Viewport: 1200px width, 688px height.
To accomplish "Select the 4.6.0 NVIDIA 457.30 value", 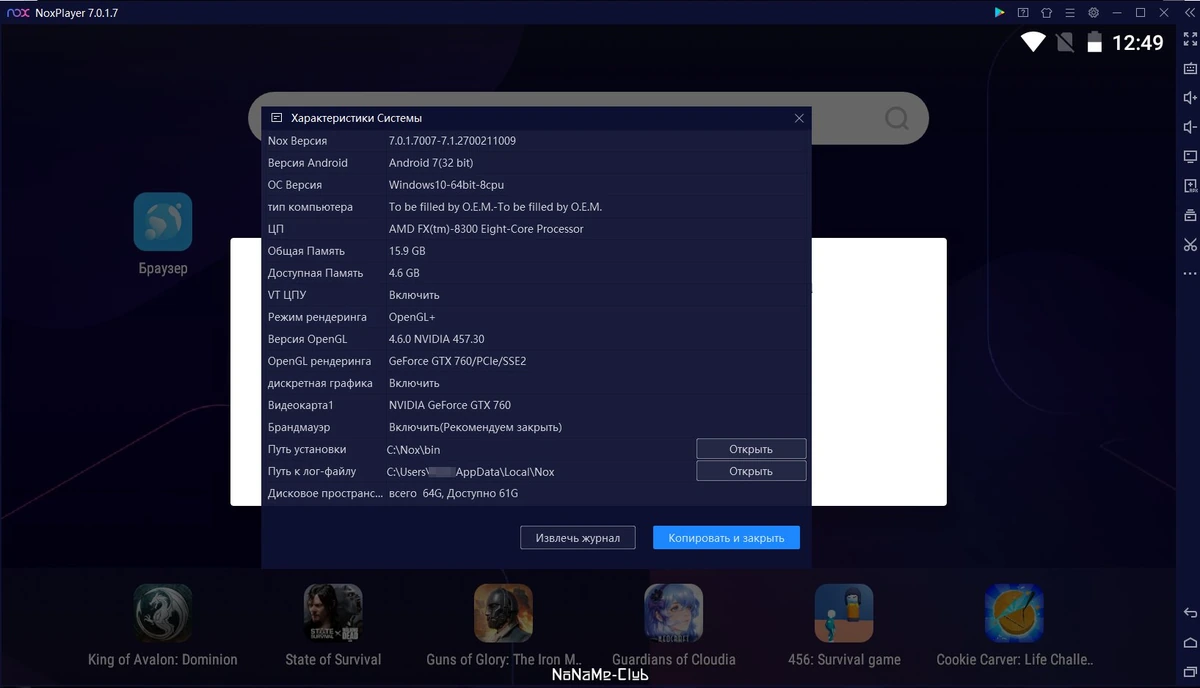I will [x=436, y=339].
